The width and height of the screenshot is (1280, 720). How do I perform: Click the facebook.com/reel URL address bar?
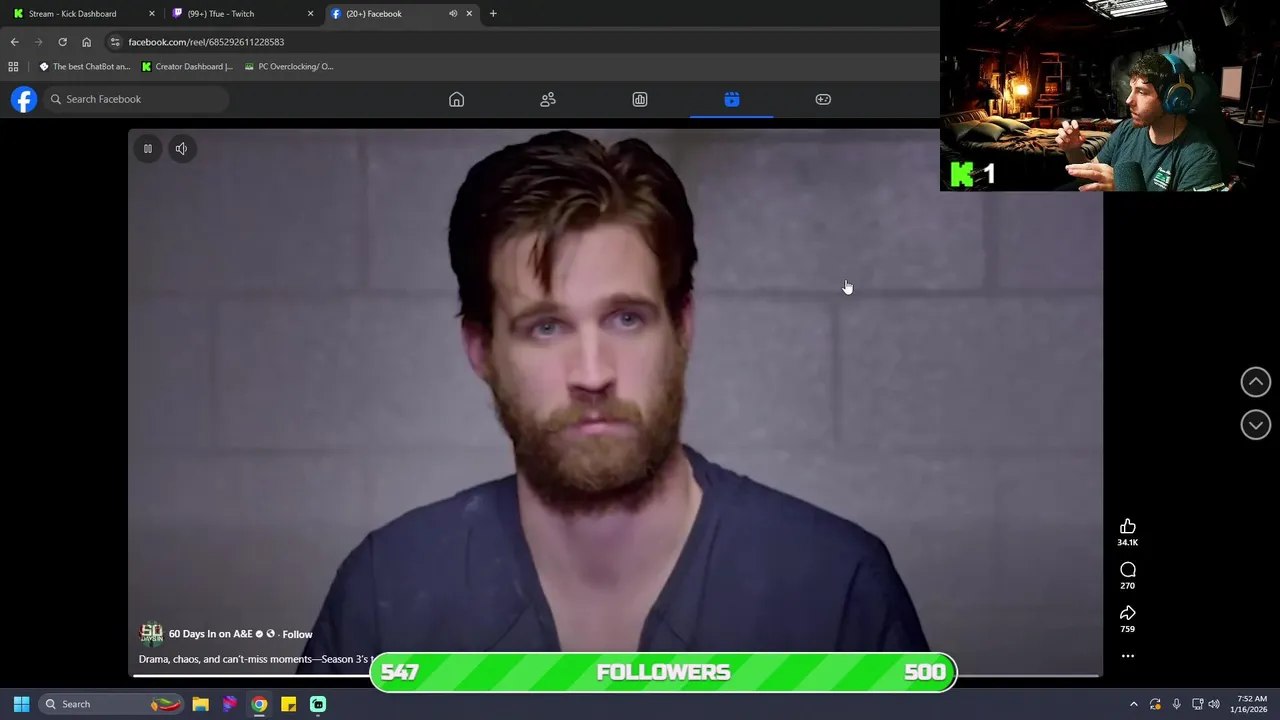click(206, 42)
